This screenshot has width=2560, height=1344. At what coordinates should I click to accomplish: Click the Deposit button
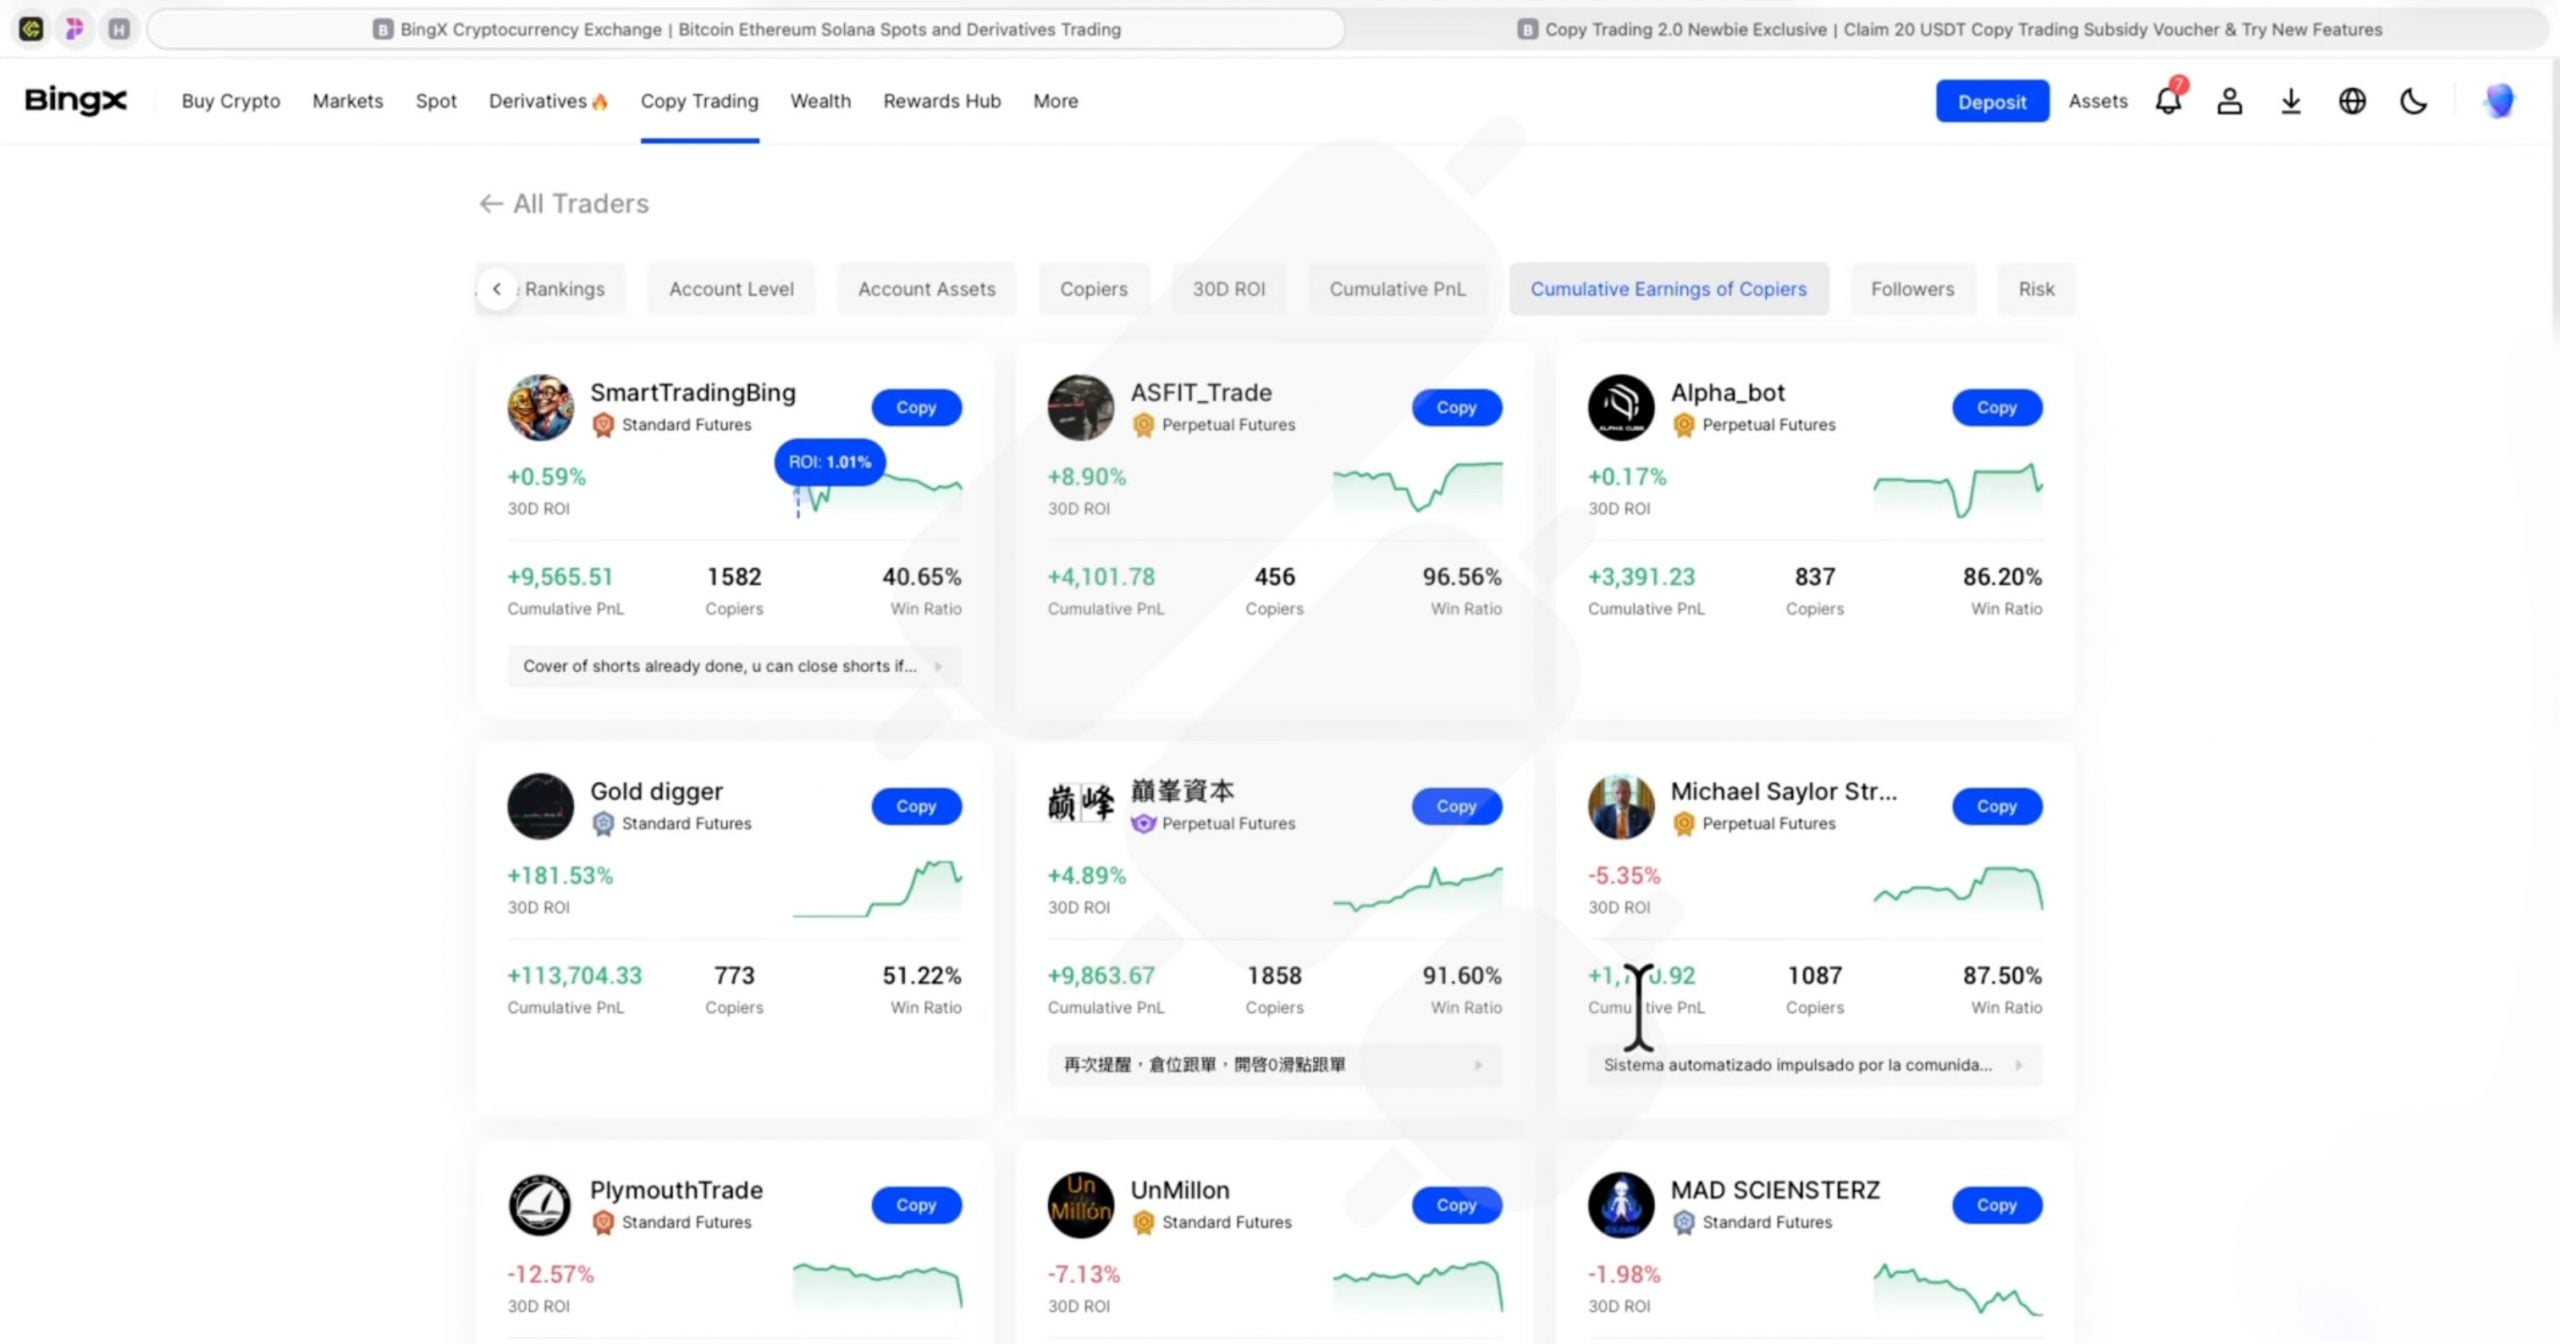[1991, 100]
